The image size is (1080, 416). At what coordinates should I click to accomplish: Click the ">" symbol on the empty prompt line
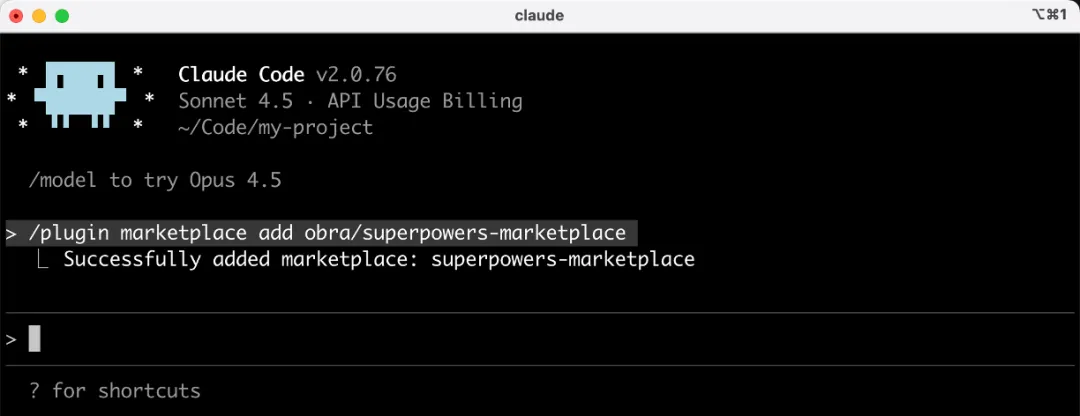pyautogui.click(x=11, y=339)
